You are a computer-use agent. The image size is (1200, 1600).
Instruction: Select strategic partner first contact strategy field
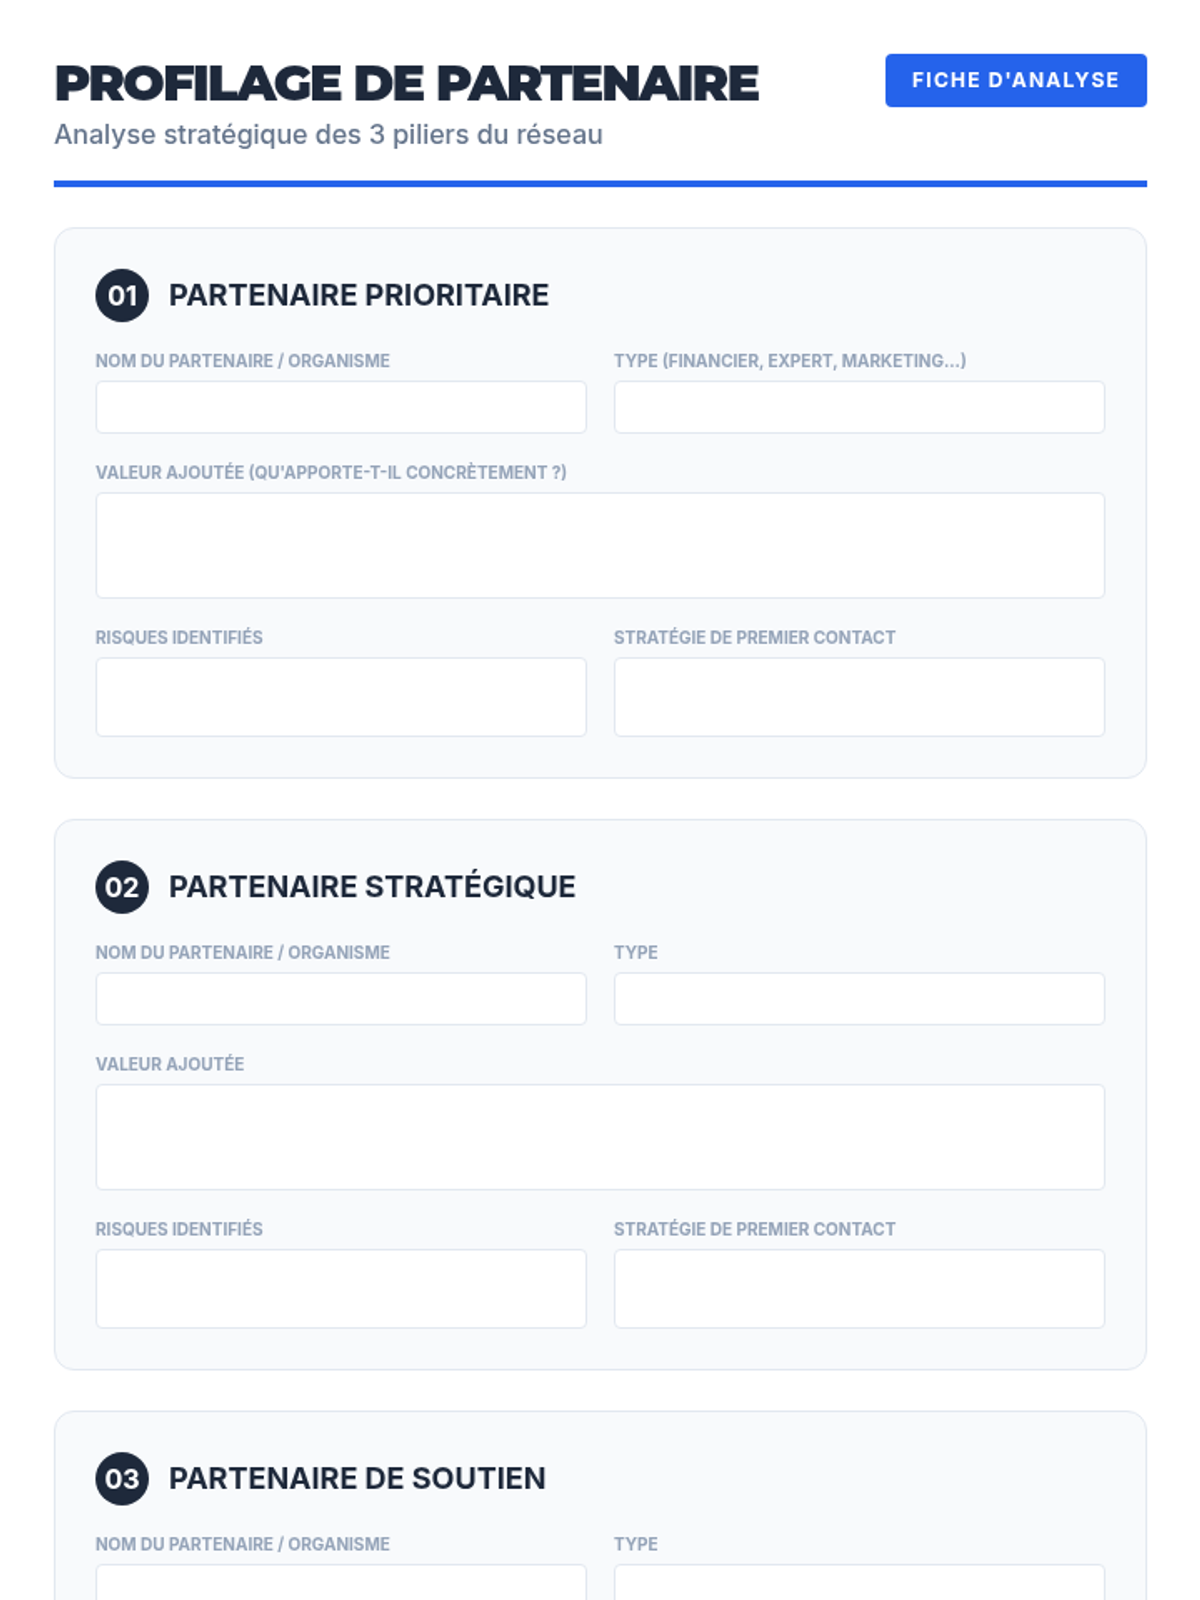point(858,1288)
